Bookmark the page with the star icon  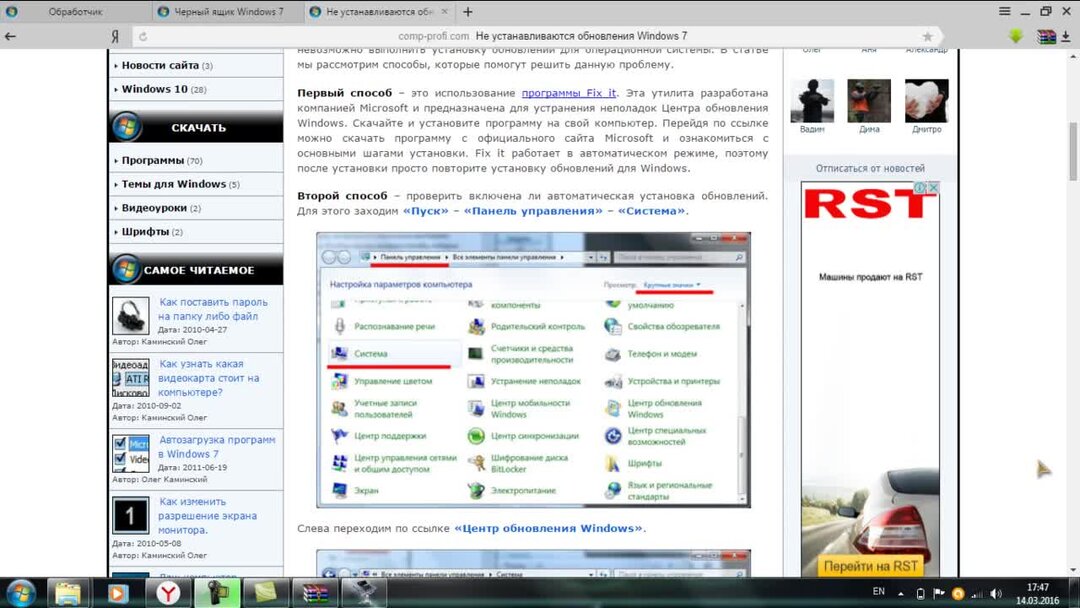pyautogui.click(x=927, y=36)
